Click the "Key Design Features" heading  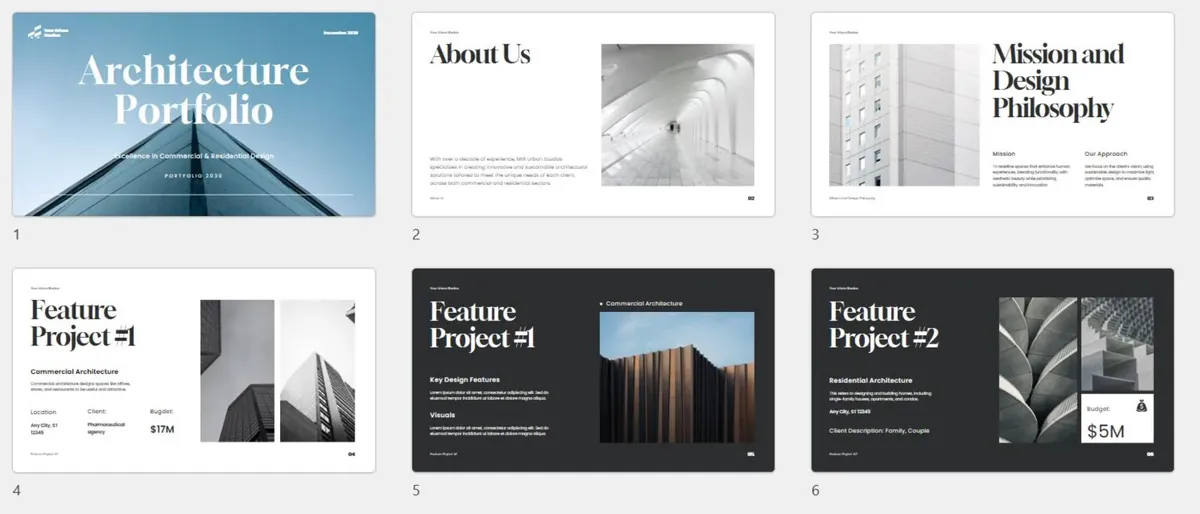point(465,380)
